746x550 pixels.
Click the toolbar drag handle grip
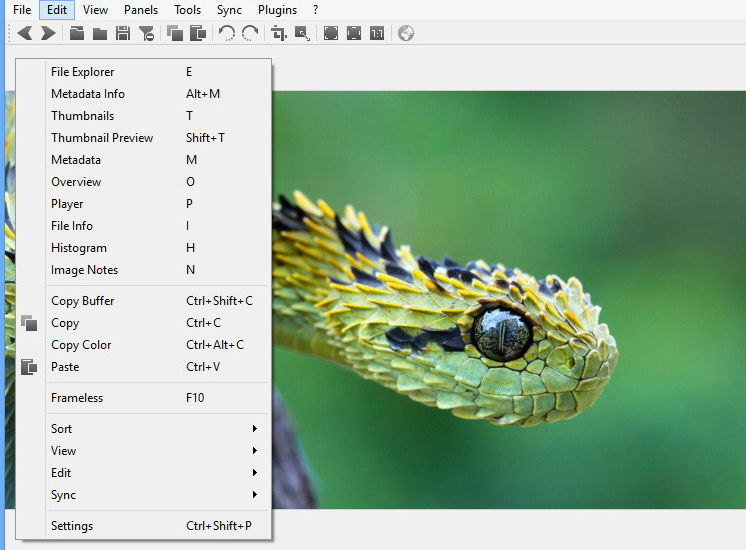coord(10,33)
